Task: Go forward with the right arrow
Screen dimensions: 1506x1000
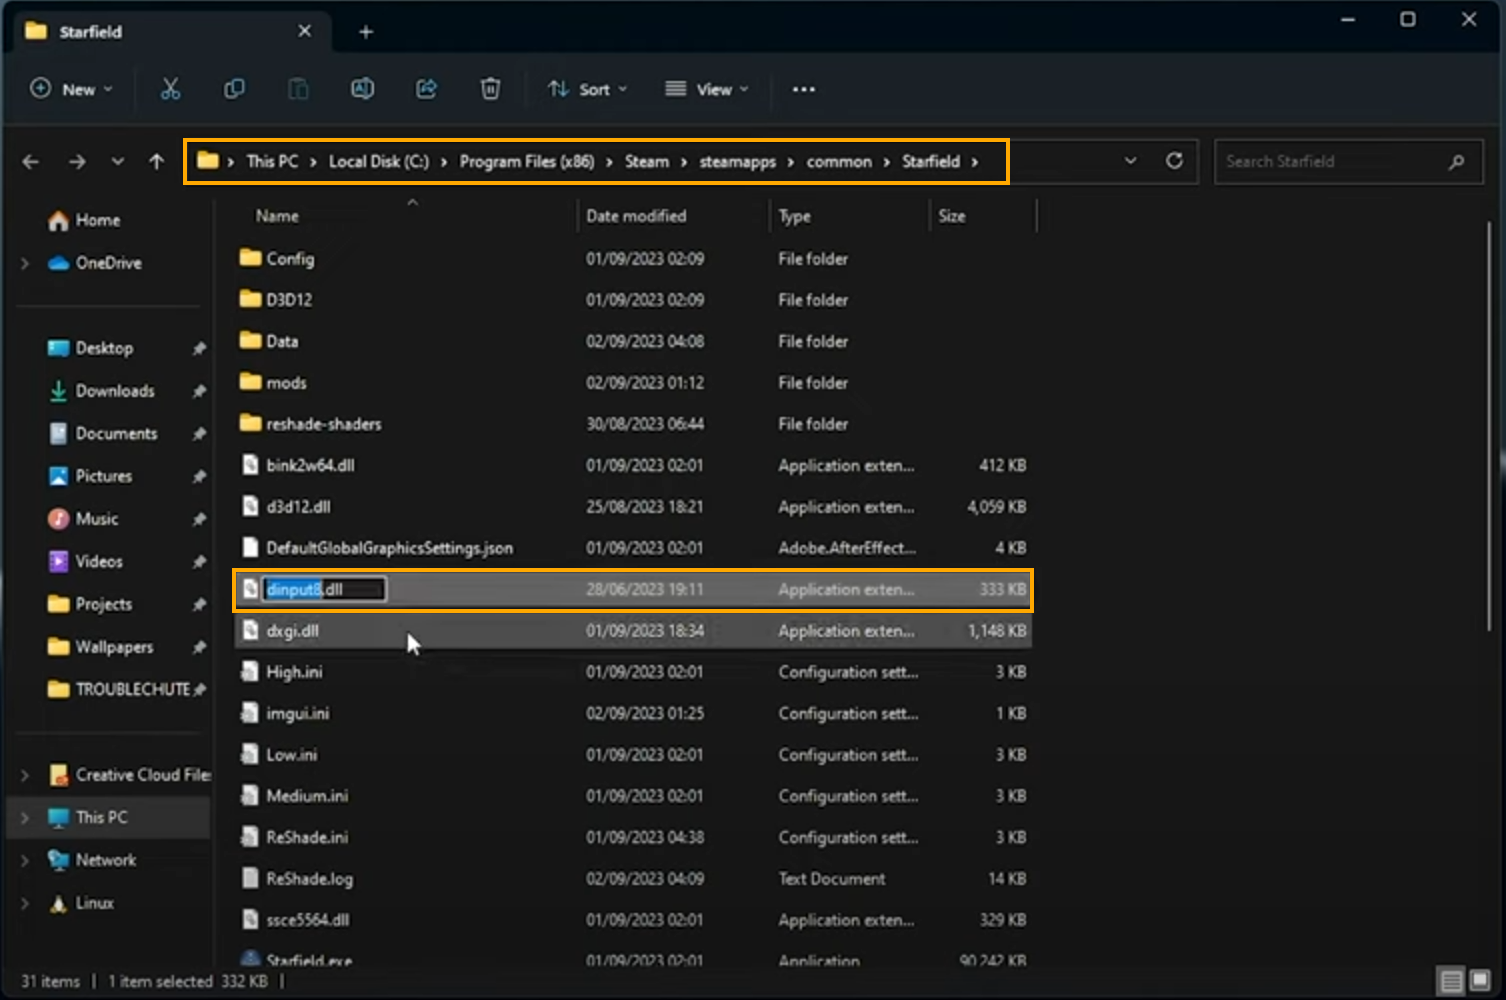Action: pos(77,161)
